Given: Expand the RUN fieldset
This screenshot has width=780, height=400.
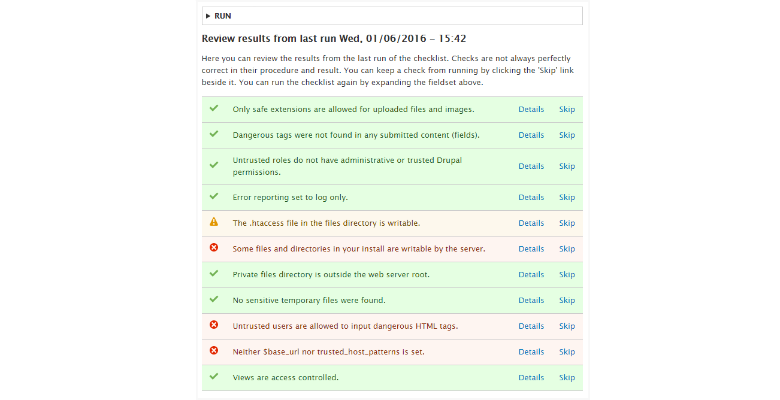Looking at the screenshot, I should (219, 16).
